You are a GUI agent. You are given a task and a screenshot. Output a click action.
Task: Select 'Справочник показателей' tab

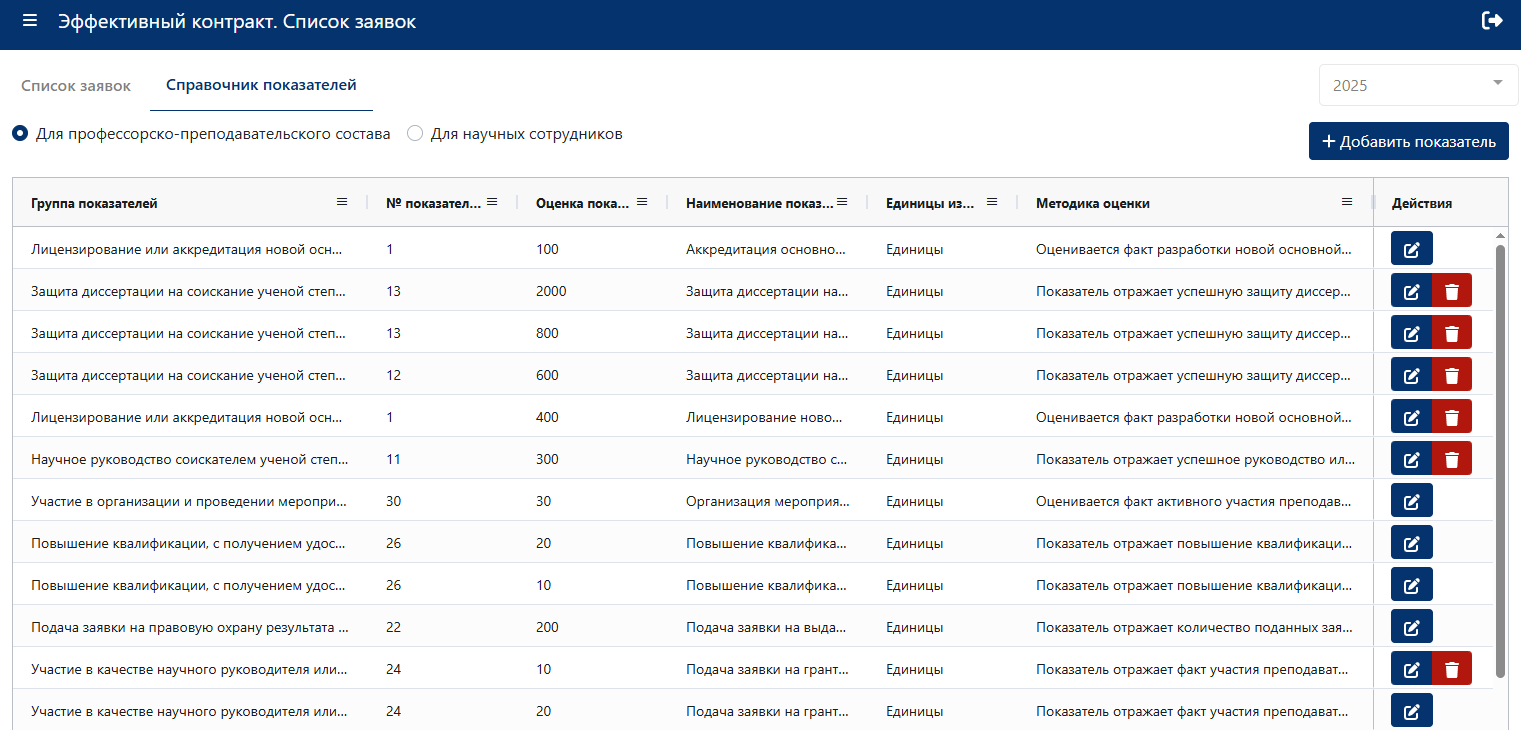[x=261, y=86]
